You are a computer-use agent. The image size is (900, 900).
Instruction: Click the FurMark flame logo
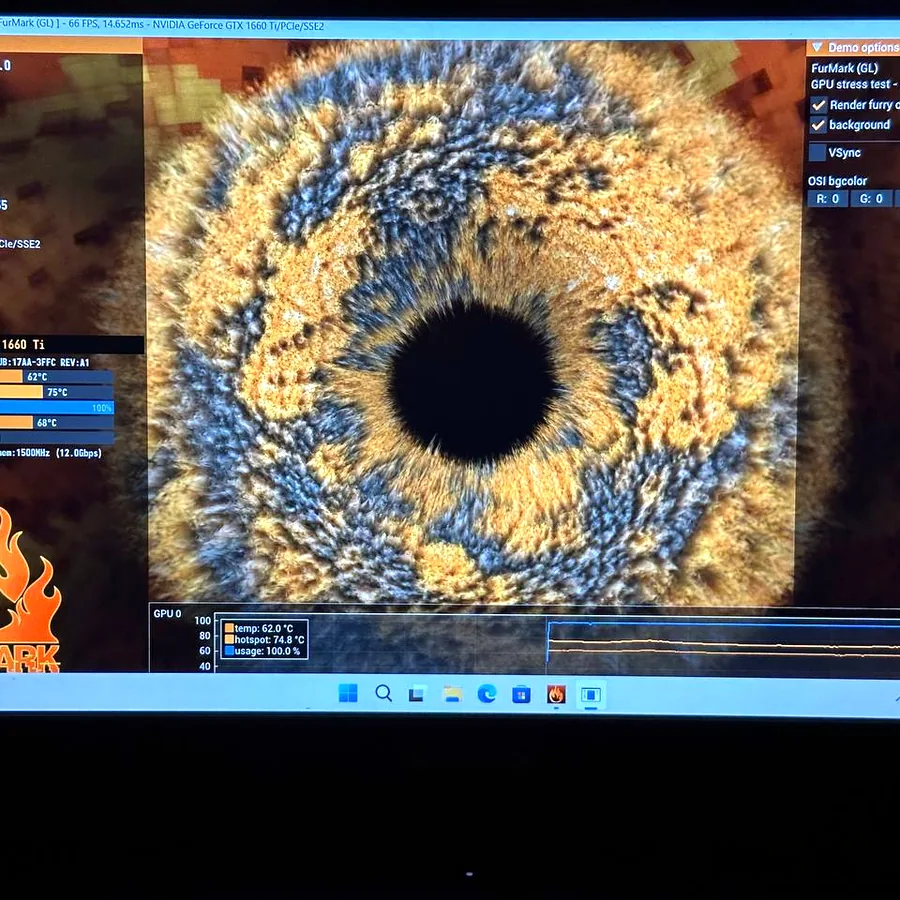coord(29,588)
